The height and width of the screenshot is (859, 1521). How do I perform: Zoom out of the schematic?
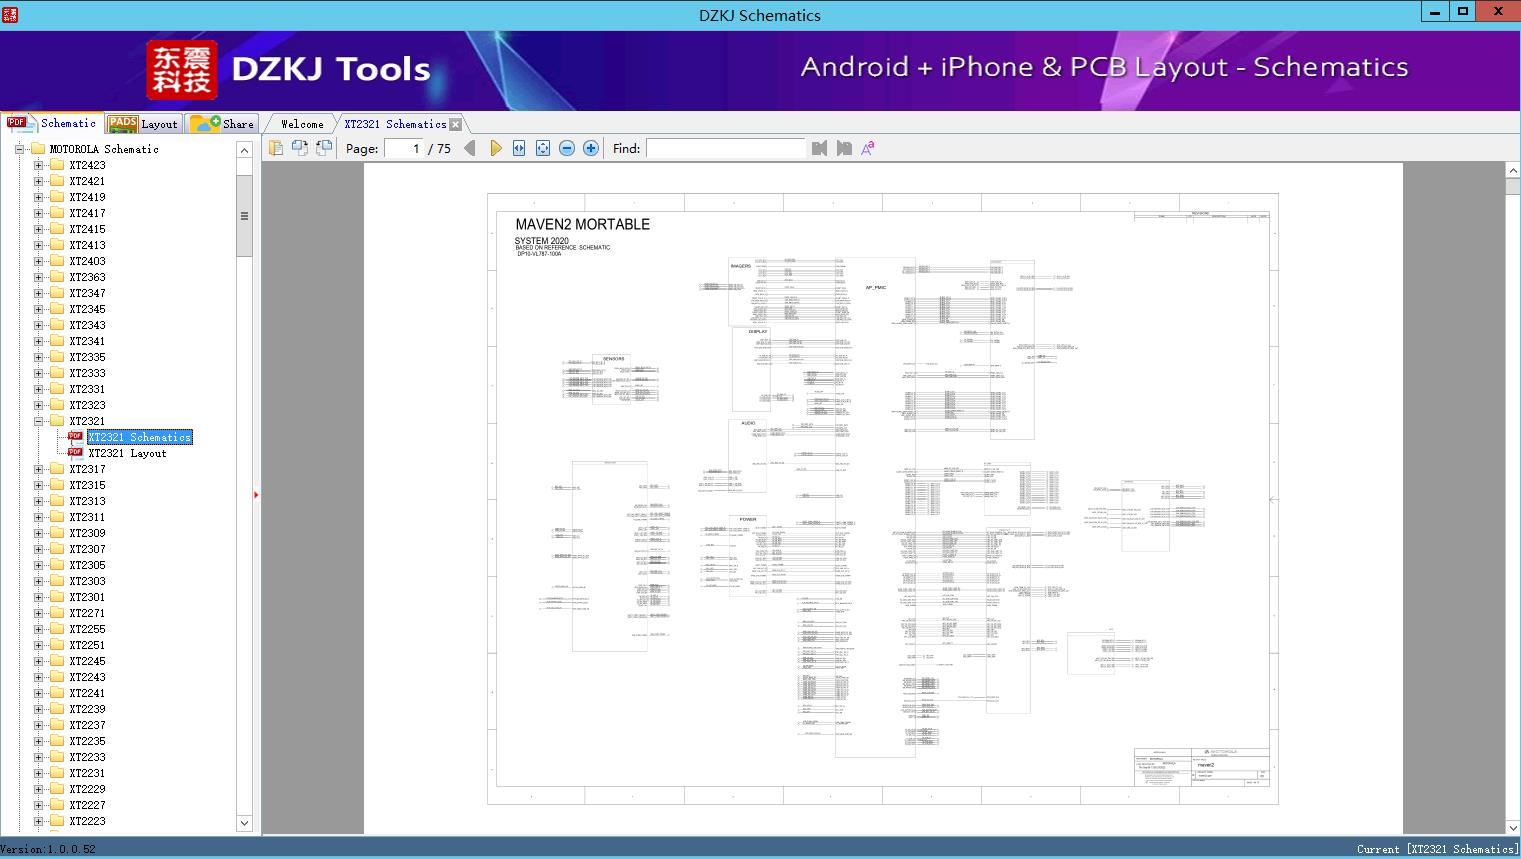[567, 148]
